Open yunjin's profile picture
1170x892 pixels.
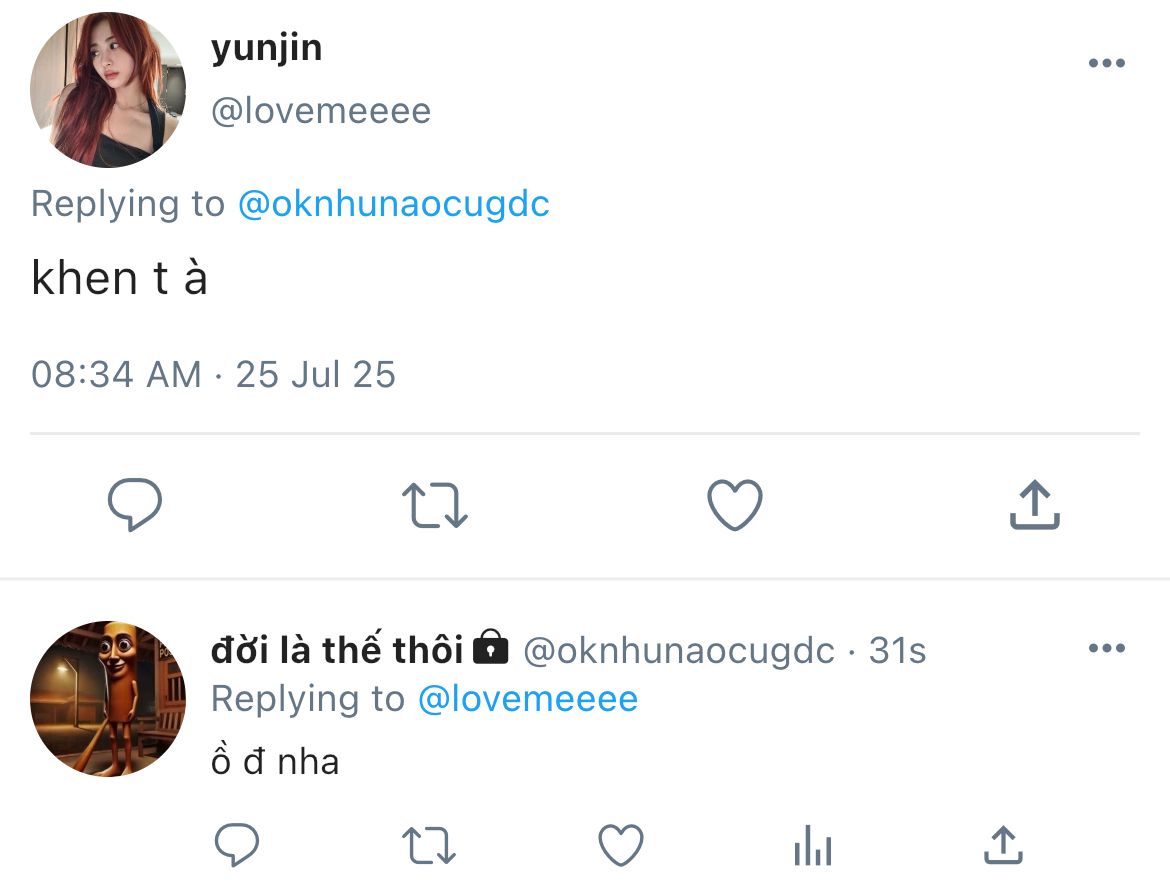tap(108, 90)
